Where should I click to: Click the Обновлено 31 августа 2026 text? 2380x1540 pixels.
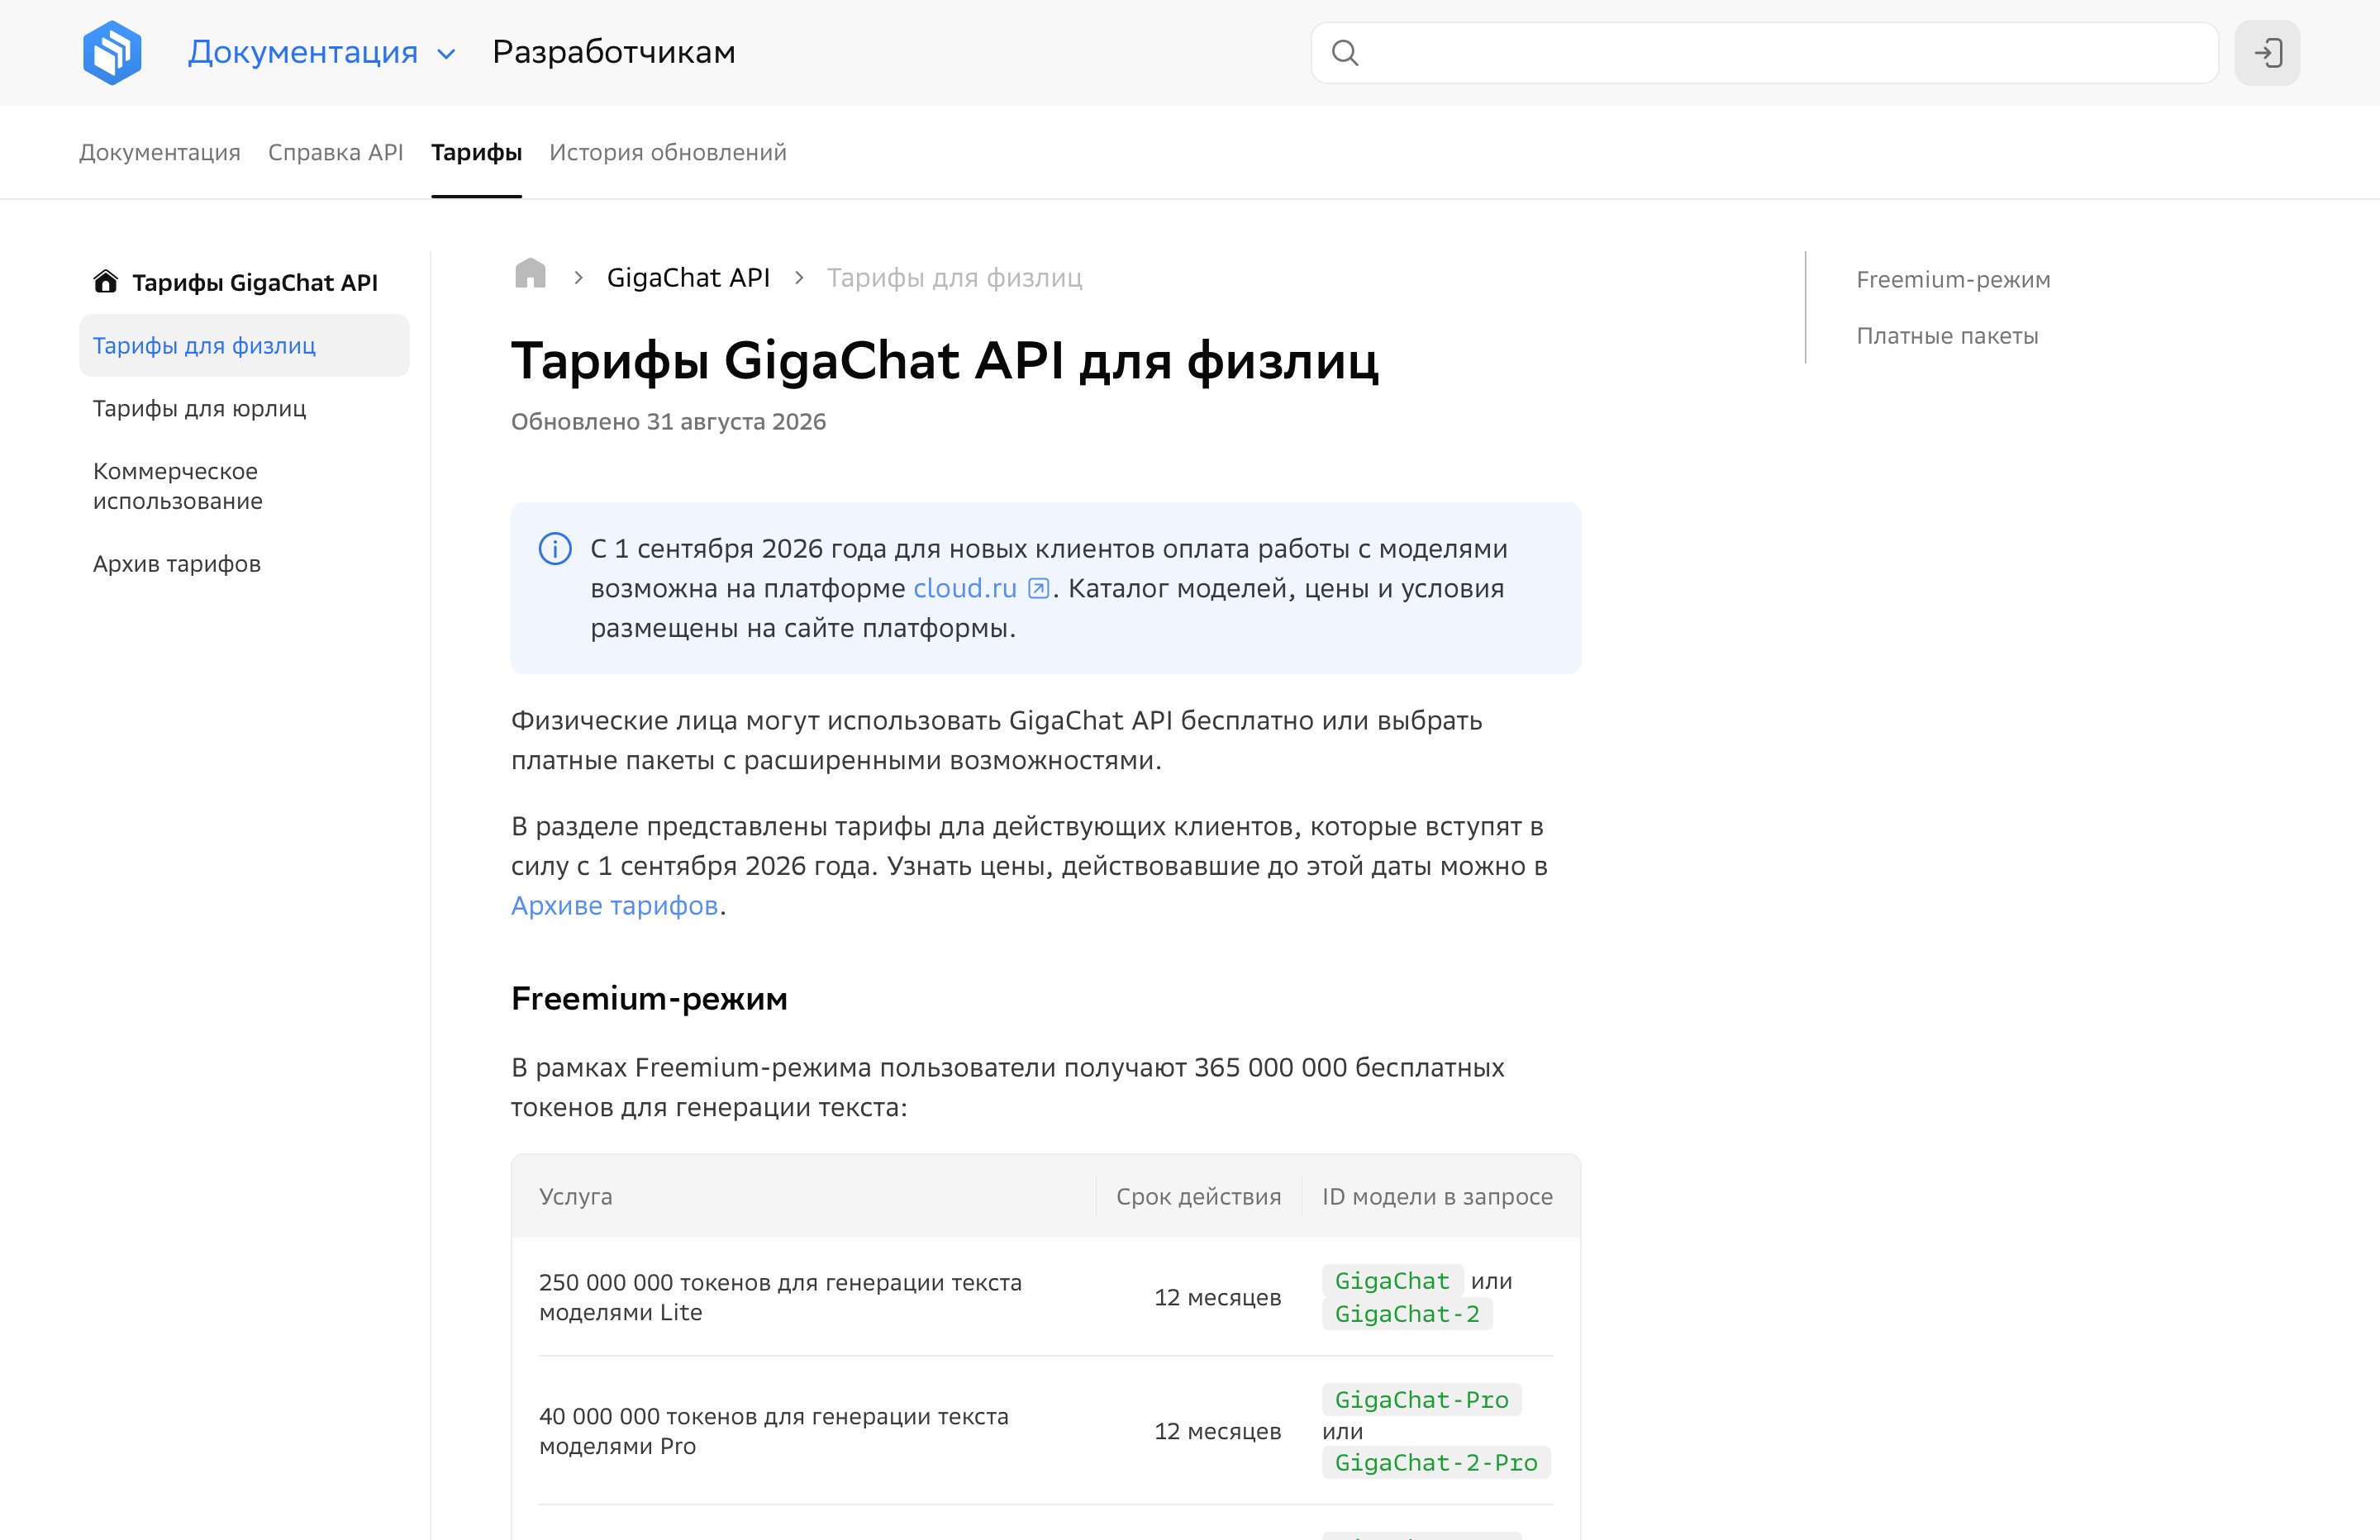[x=668, y=422]
